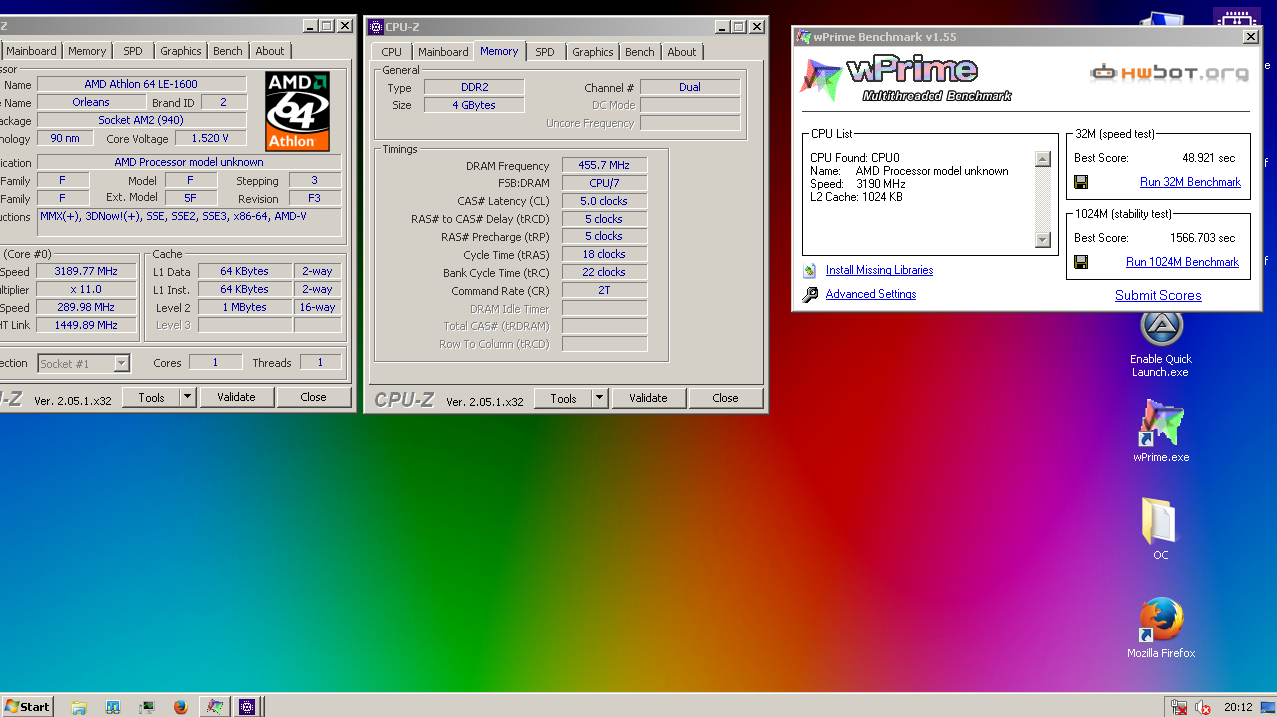Click the hwbot.org logo in wPrime
This screenshot has height=717, width=1277.
[x=1169, y=72]
